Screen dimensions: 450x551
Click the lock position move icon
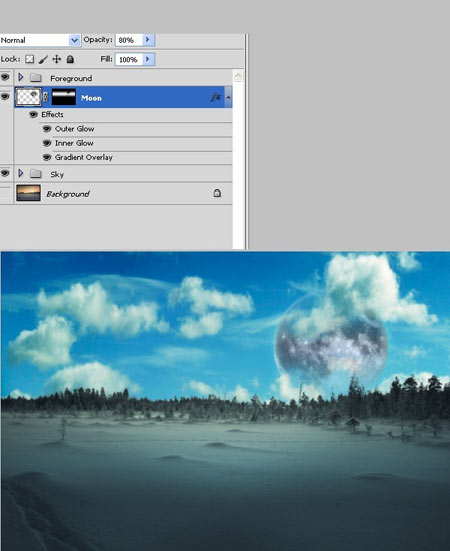[x=57, y=59]
